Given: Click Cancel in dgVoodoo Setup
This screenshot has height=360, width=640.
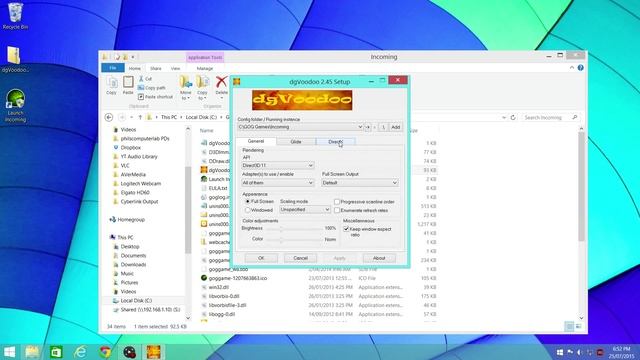Looking at the screenshot, I should tap(300, 258).
